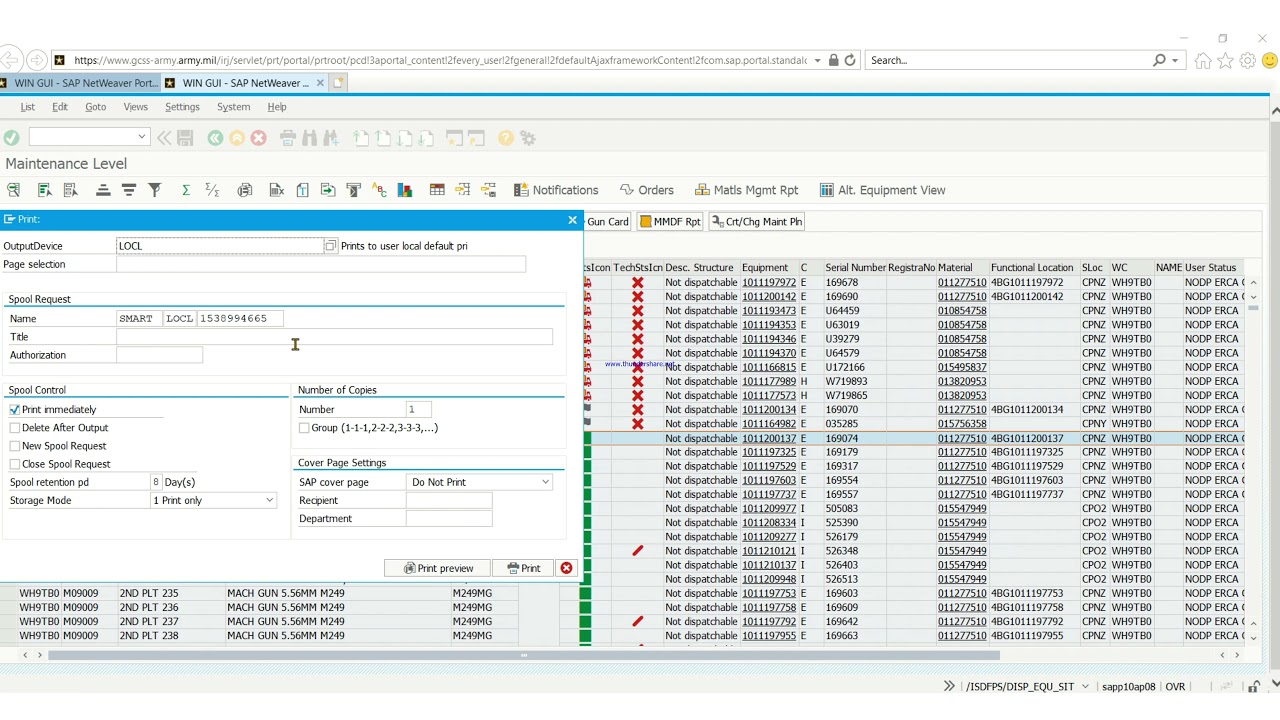Open the Goto menu
This screenshot has width=1280, height=720.
(x=95, y=107)
